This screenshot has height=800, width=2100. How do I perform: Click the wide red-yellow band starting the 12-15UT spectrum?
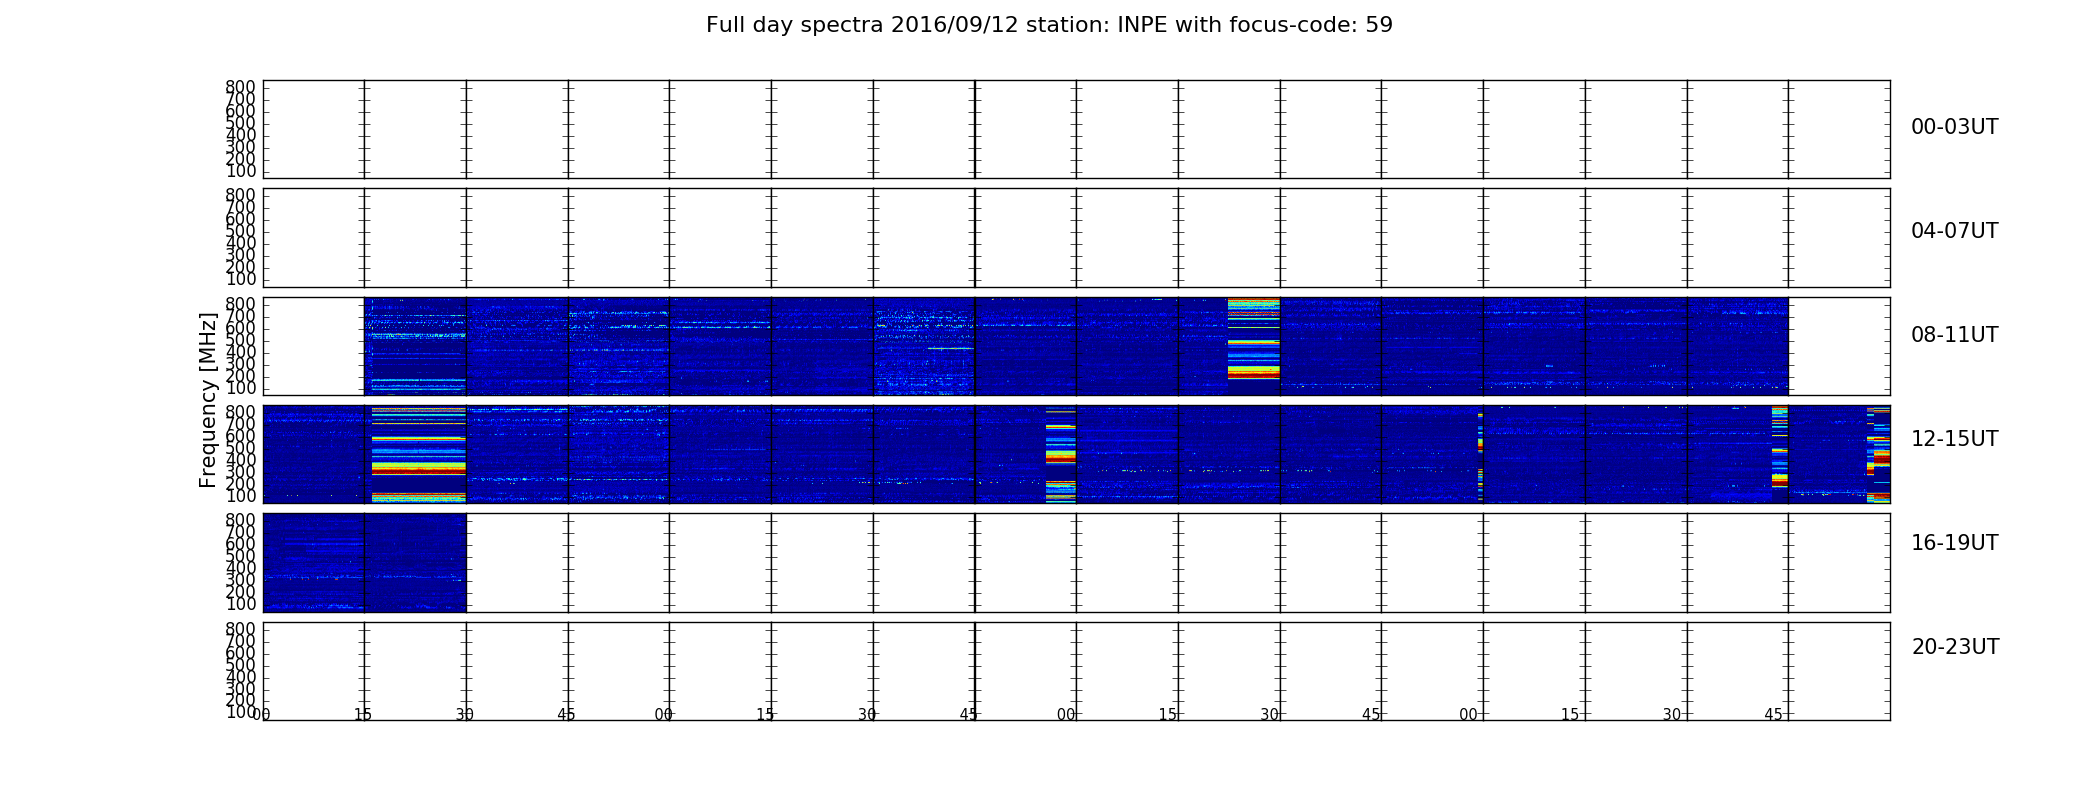point(418,454)
